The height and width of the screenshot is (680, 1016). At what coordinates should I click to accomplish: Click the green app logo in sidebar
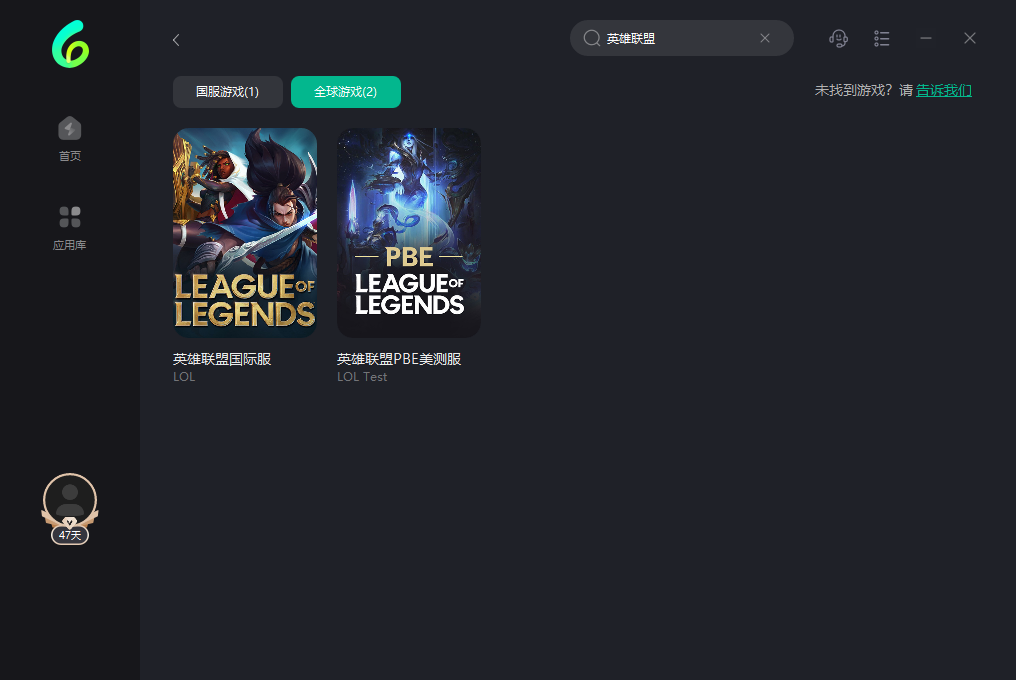pos(70,45)
